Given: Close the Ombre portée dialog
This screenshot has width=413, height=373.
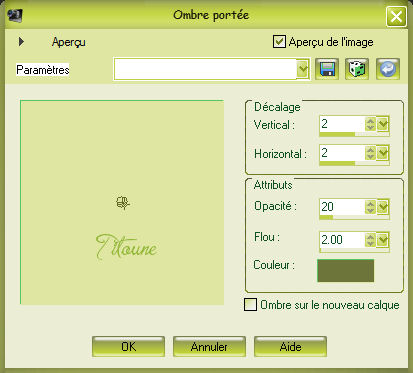Looking at the screenshot, I should (x=396, y=16).
